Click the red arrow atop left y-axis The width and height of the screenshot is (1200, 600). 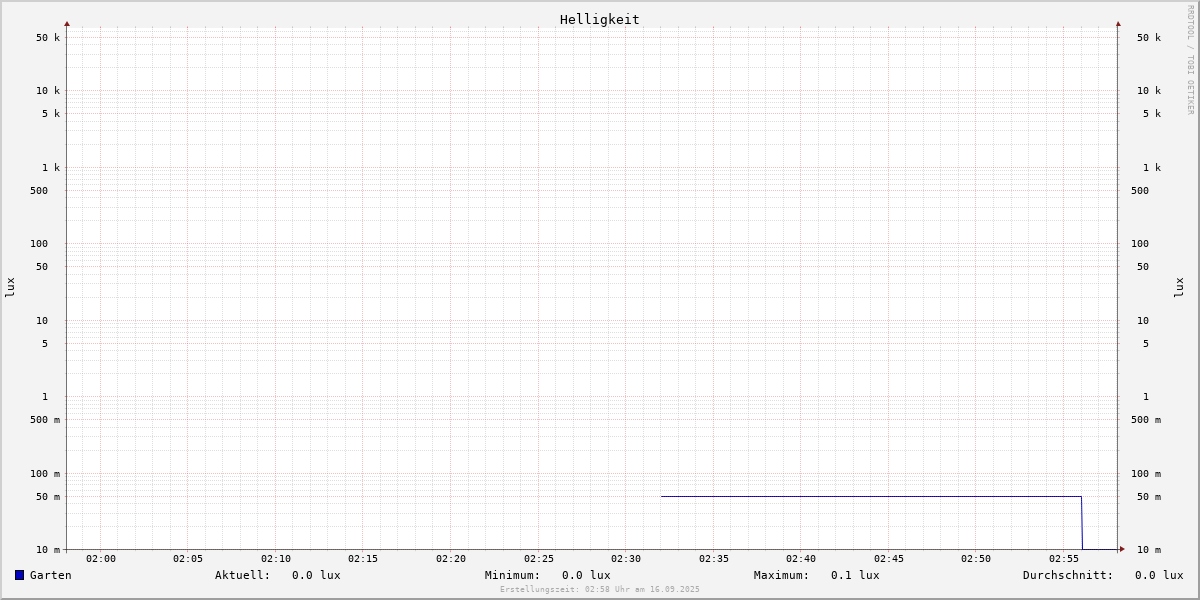coord(67,23)
